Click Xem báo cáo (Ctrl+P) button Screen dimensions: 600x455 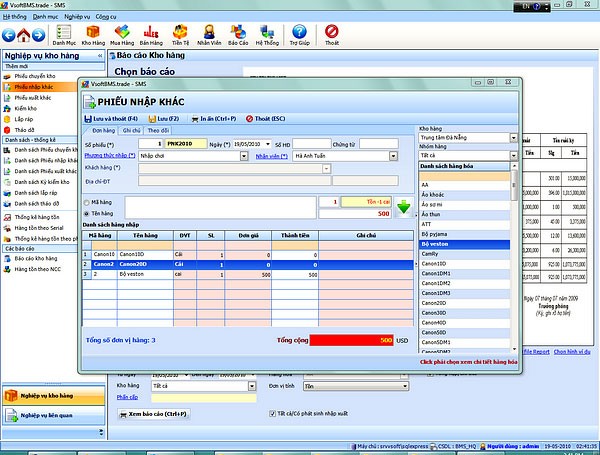151,413
